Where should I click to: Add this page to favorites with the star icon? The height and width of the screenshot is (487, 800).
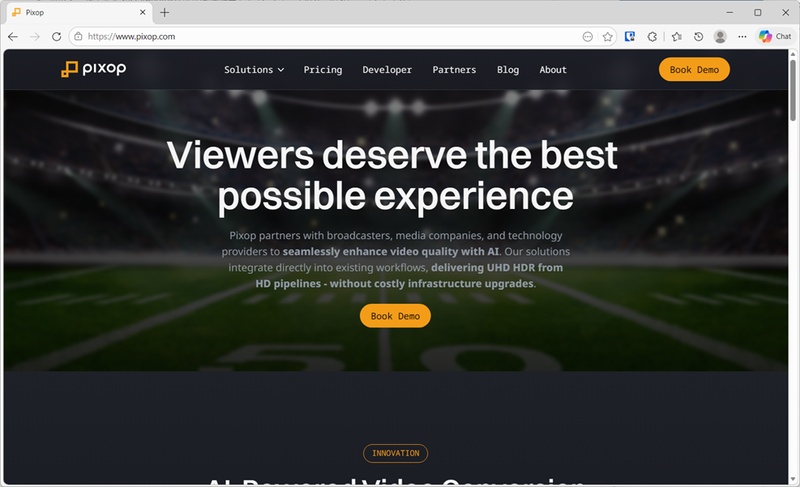607,37
